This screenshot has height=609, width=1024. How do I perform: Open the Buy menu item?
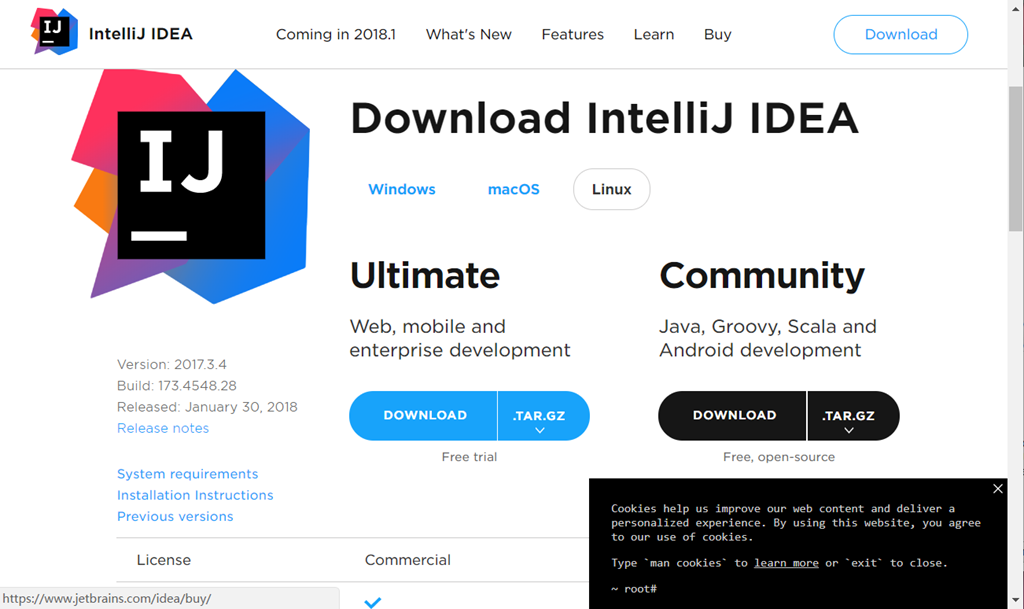(717, 34)
